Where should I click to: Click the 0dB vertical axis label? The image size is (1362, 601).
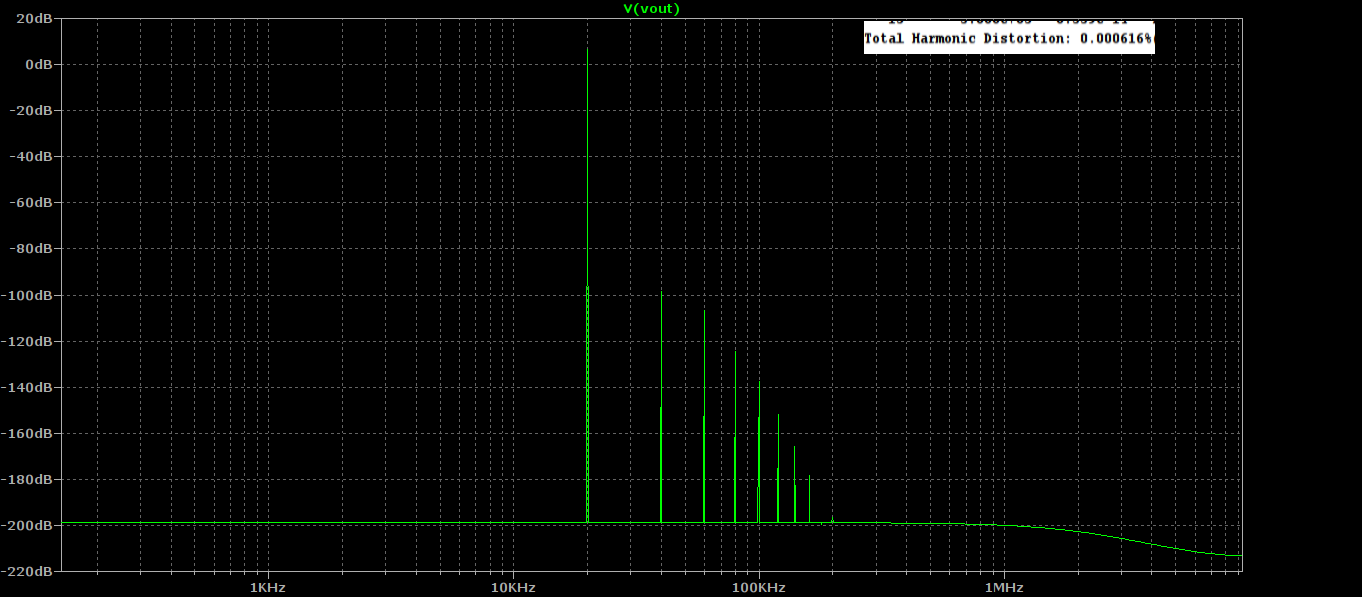[40, 64]
